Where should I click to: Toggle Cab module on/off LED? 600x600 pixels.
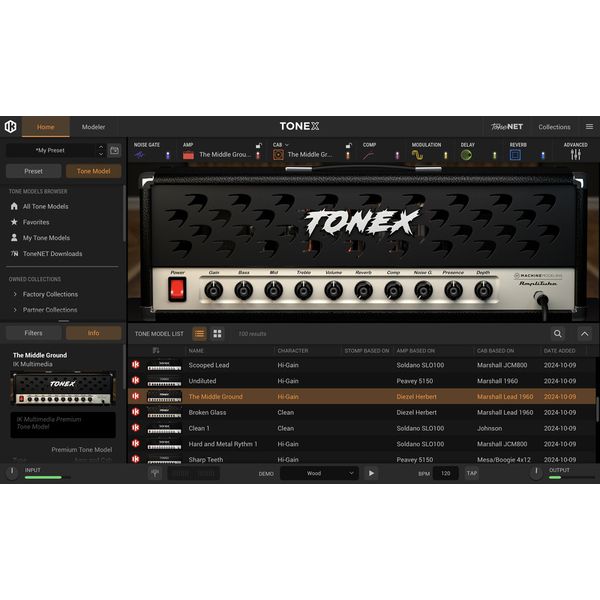pyautogui.click(x=348, y=155)
